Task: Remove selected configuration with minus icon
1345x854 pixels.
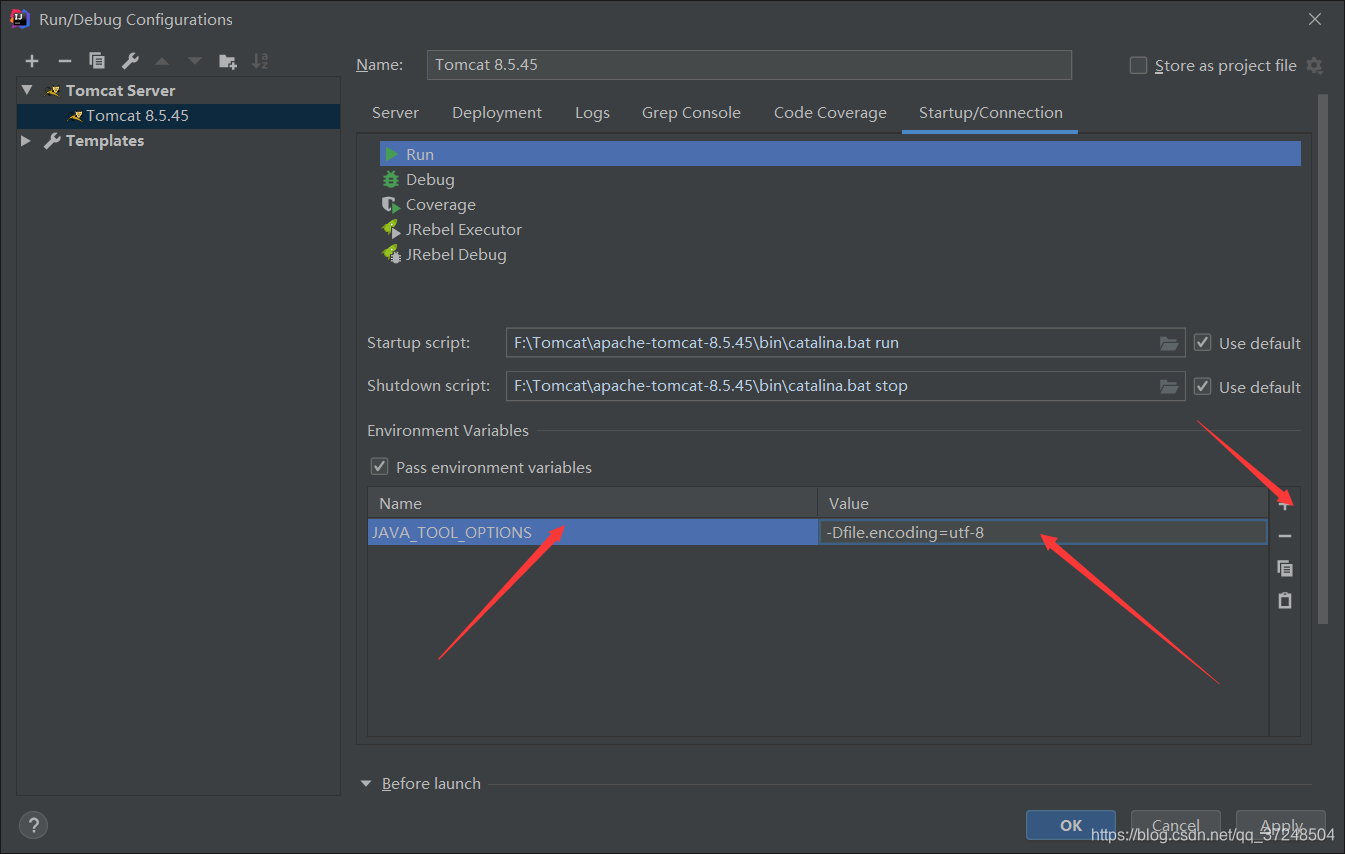Action: [64, 61]
